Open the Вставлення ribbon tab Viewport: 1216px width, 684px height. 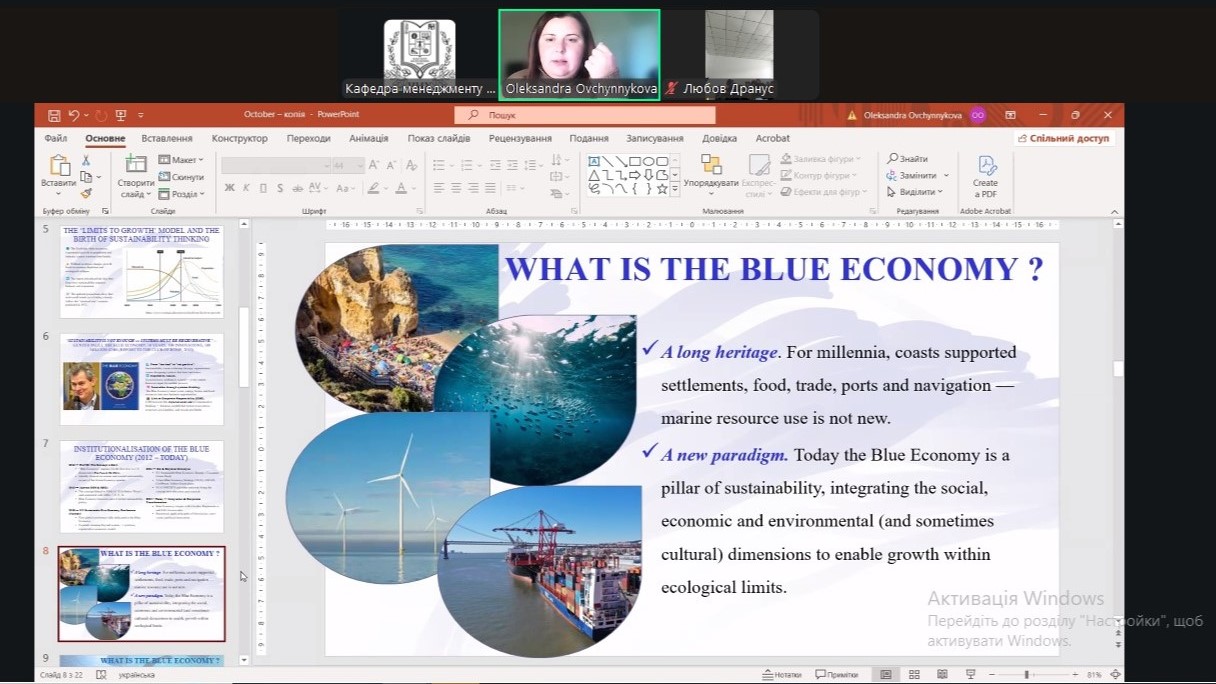tap(167, 139)
